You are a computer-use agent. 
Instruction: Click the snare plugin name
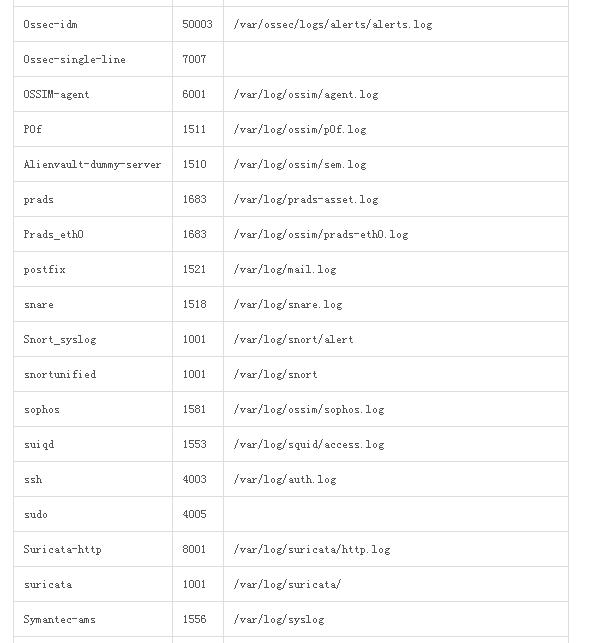pos(39,305)
